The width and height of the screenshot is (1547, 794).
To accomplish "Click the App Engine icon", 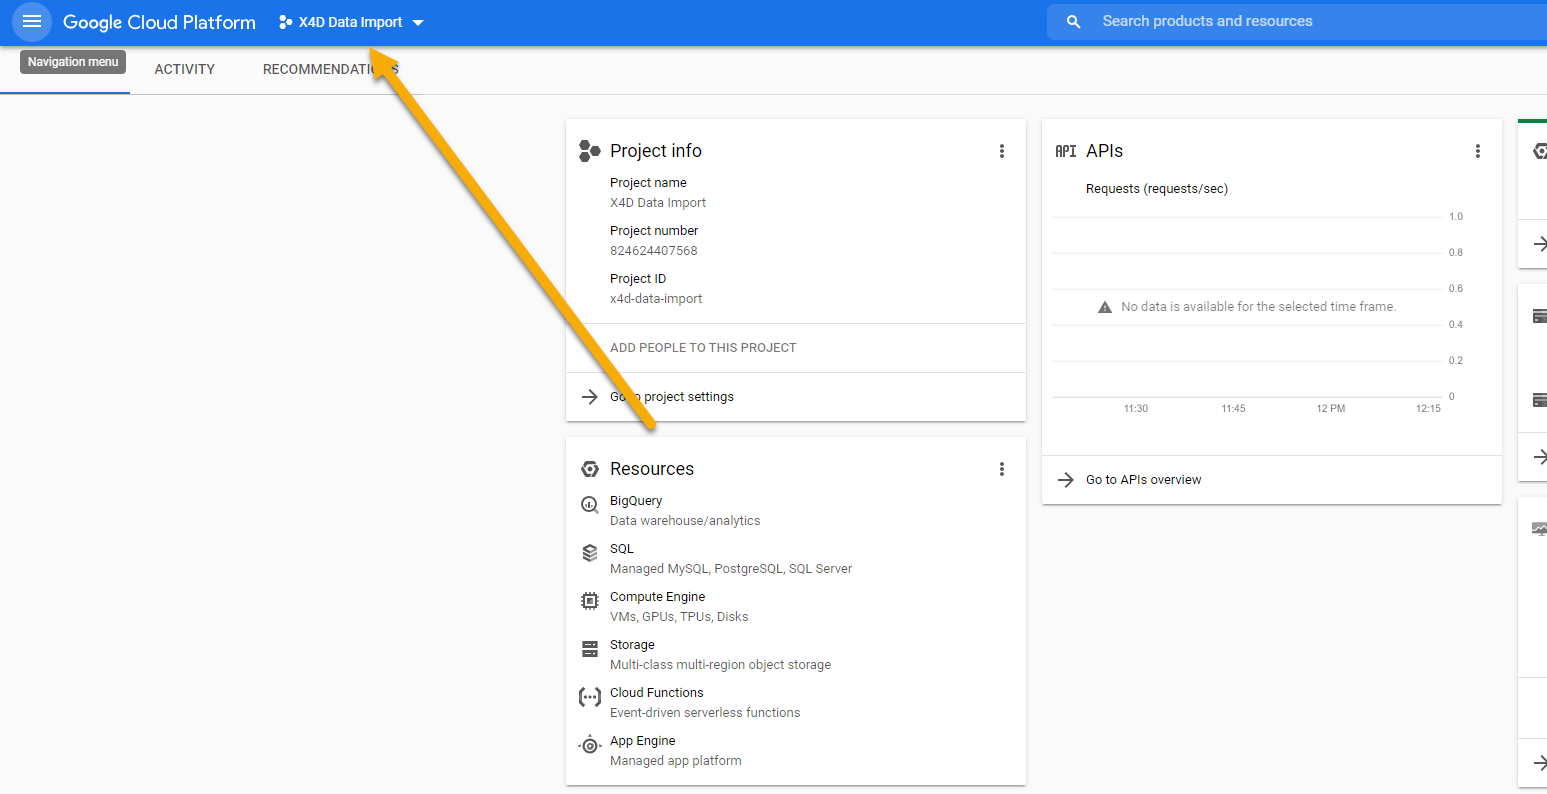I will [x=590, y=745].
